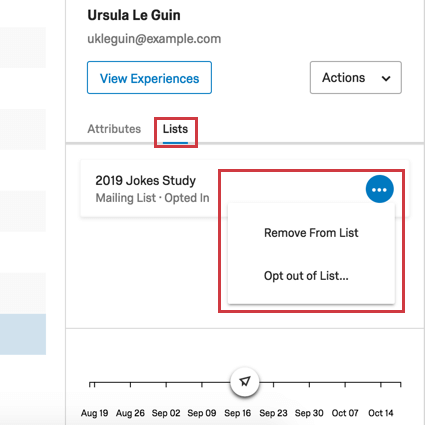Click the chevron arrow in Actions

386,79
